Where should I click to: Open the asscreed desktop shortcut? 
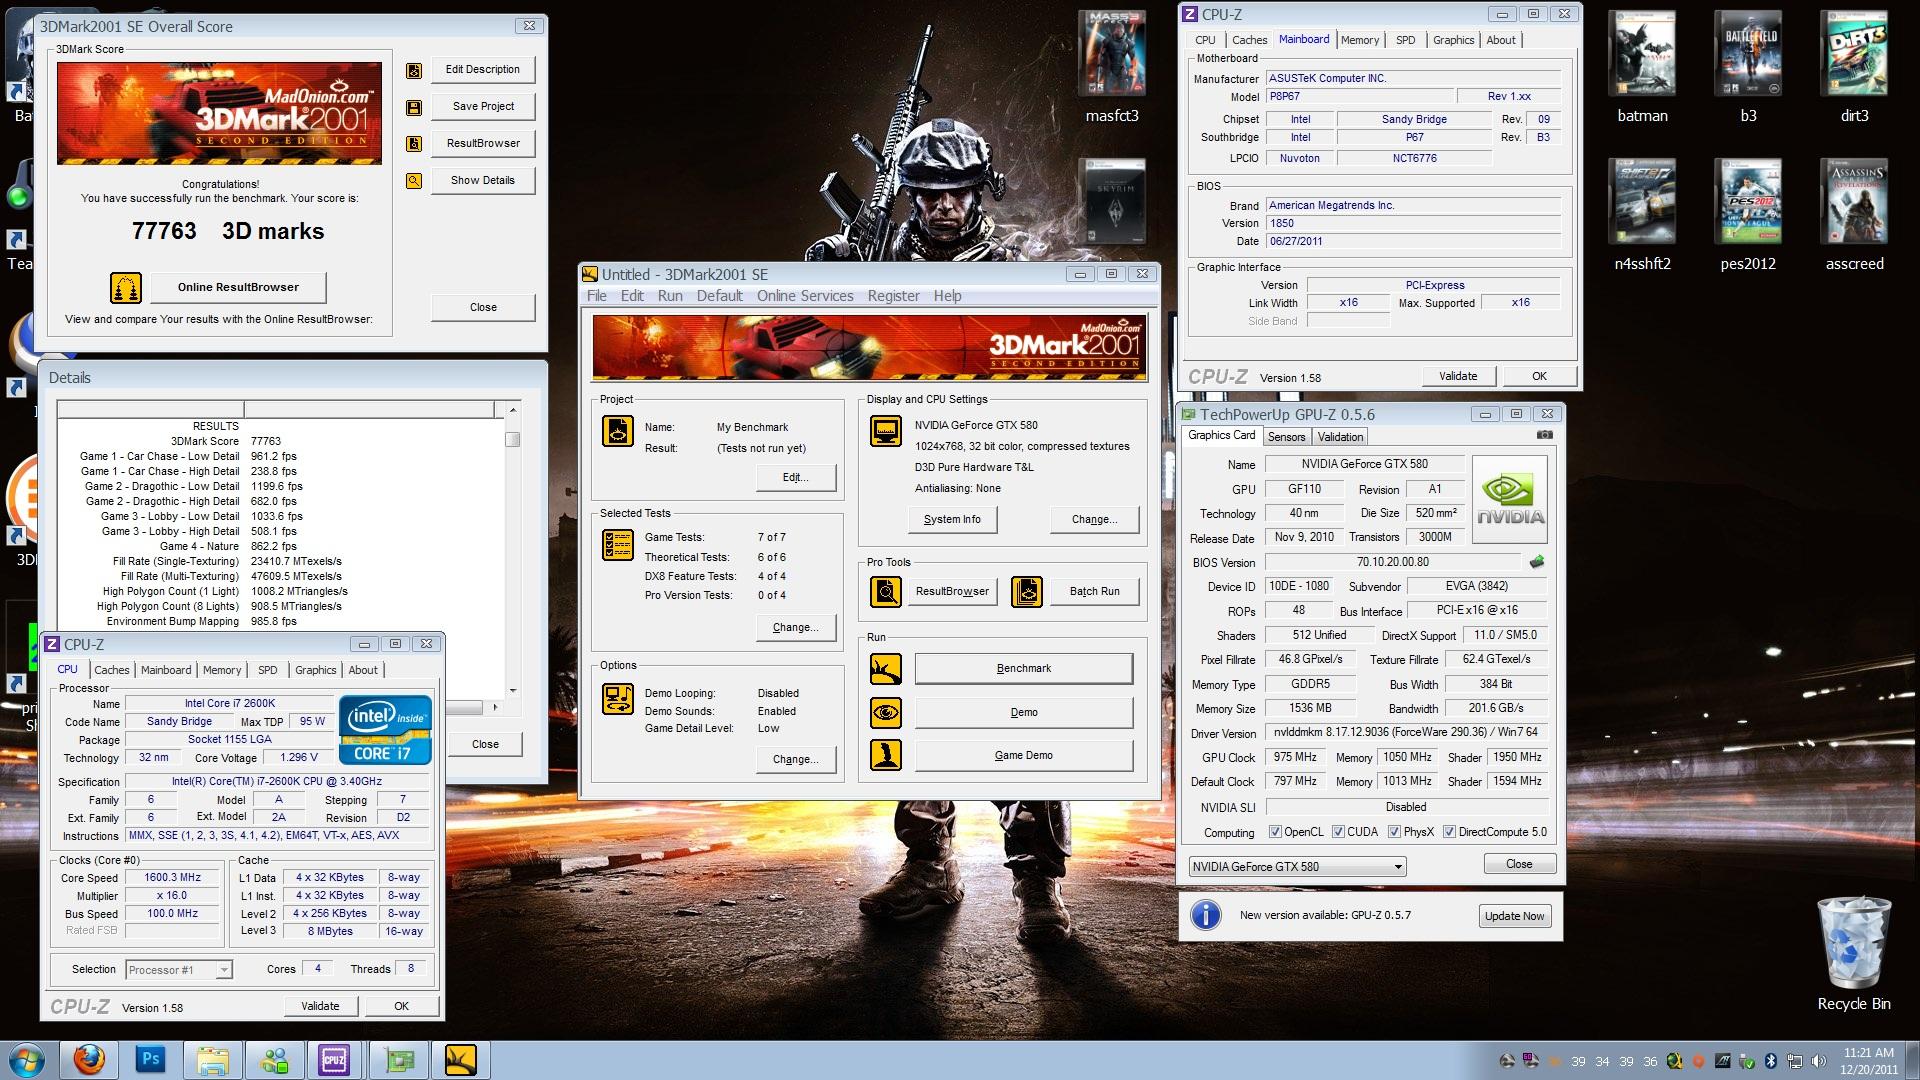1854,216
